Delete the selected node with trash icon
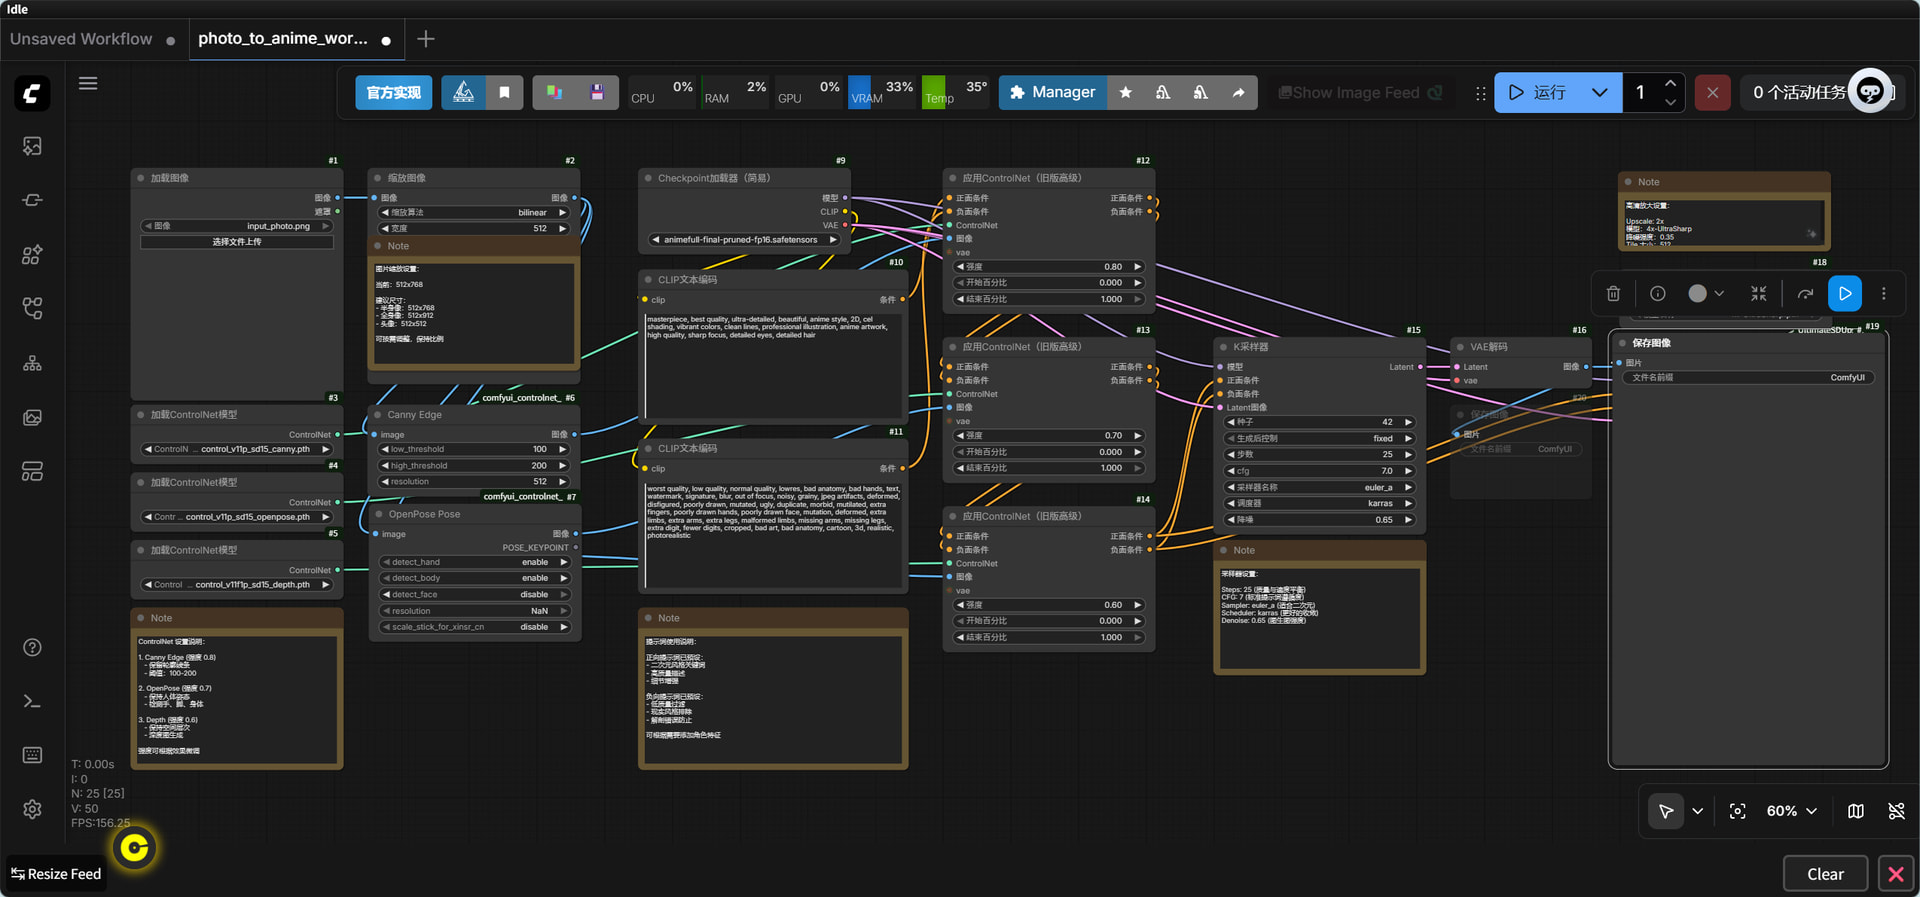Viewport: 1920px width, 897px height. tap(1613, 294)
